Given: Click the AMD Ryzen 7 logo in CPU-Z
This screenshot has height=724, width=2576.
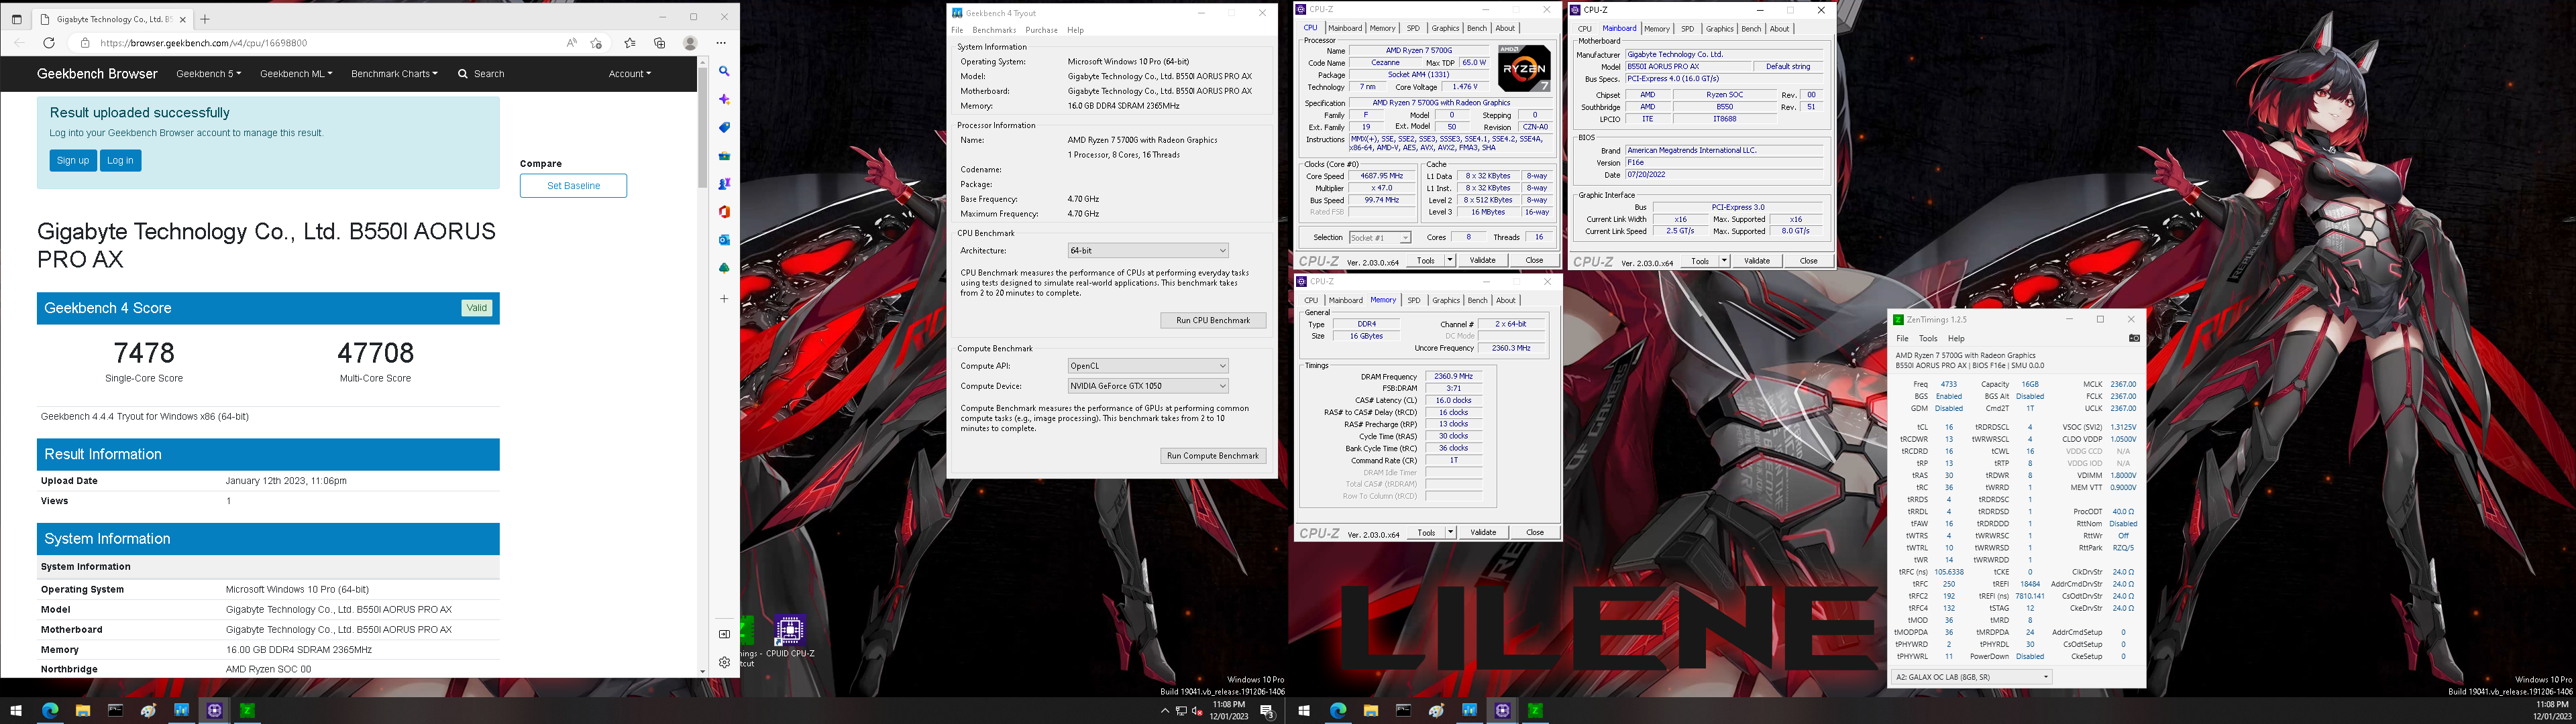Looking at the screenshot, I should tap(1524, 68).
